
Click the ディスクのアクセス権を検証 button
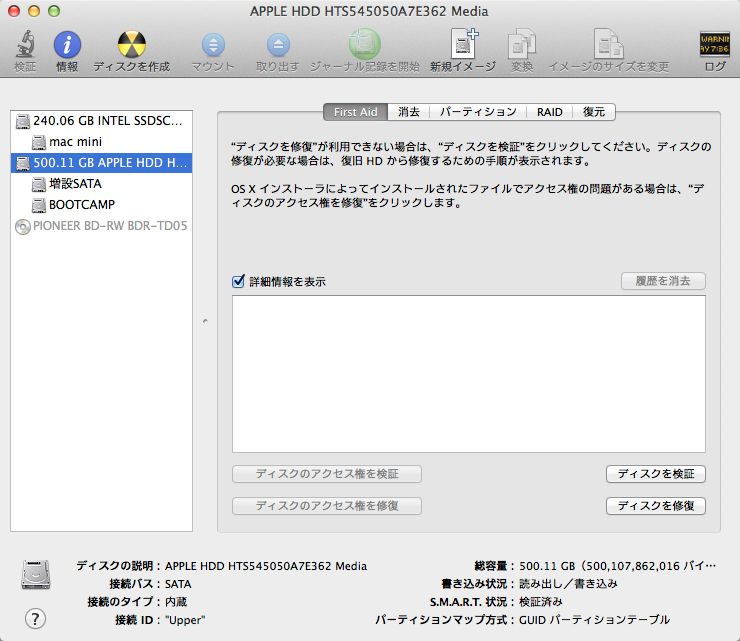327,474
